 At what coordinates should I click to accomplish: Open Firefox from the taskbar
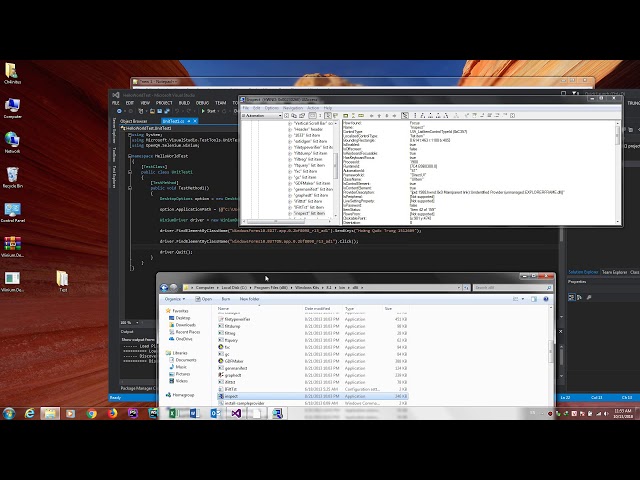click(112, 413)
